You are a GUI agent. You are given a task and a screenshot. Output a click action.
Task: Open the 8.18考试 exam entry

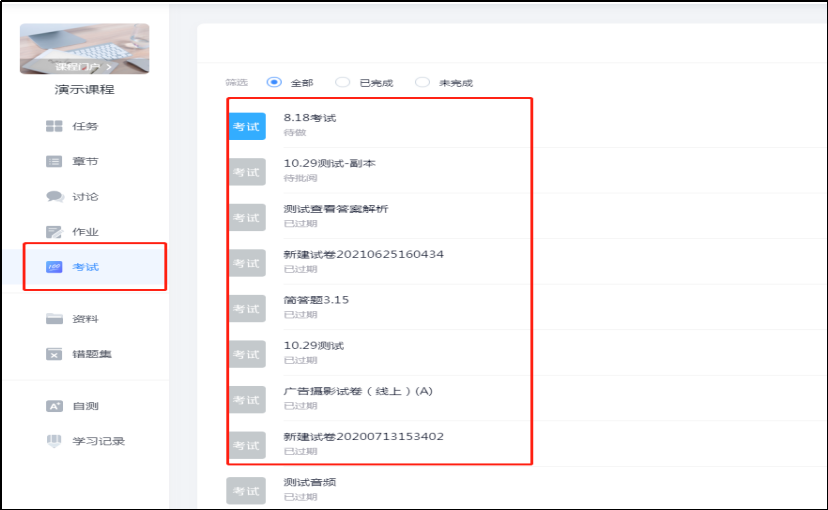point(310,118)
